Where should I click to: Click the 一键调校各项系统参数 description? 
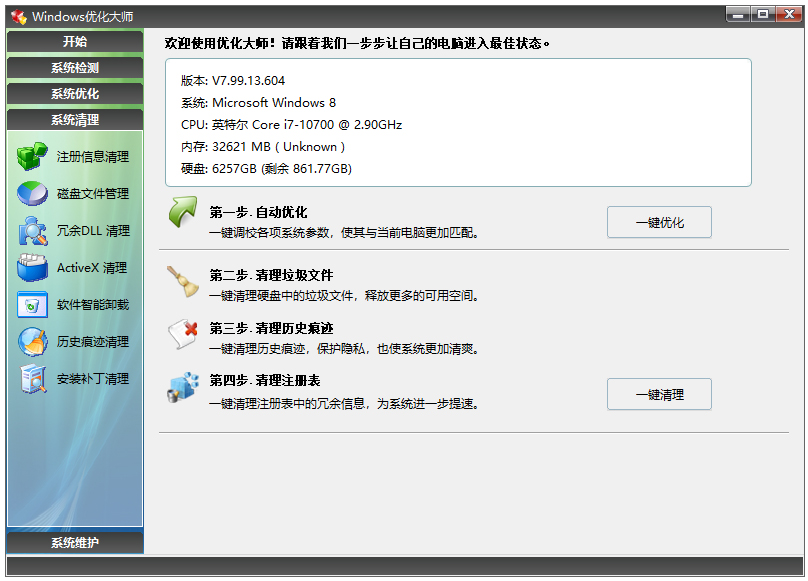click(344, 233)
